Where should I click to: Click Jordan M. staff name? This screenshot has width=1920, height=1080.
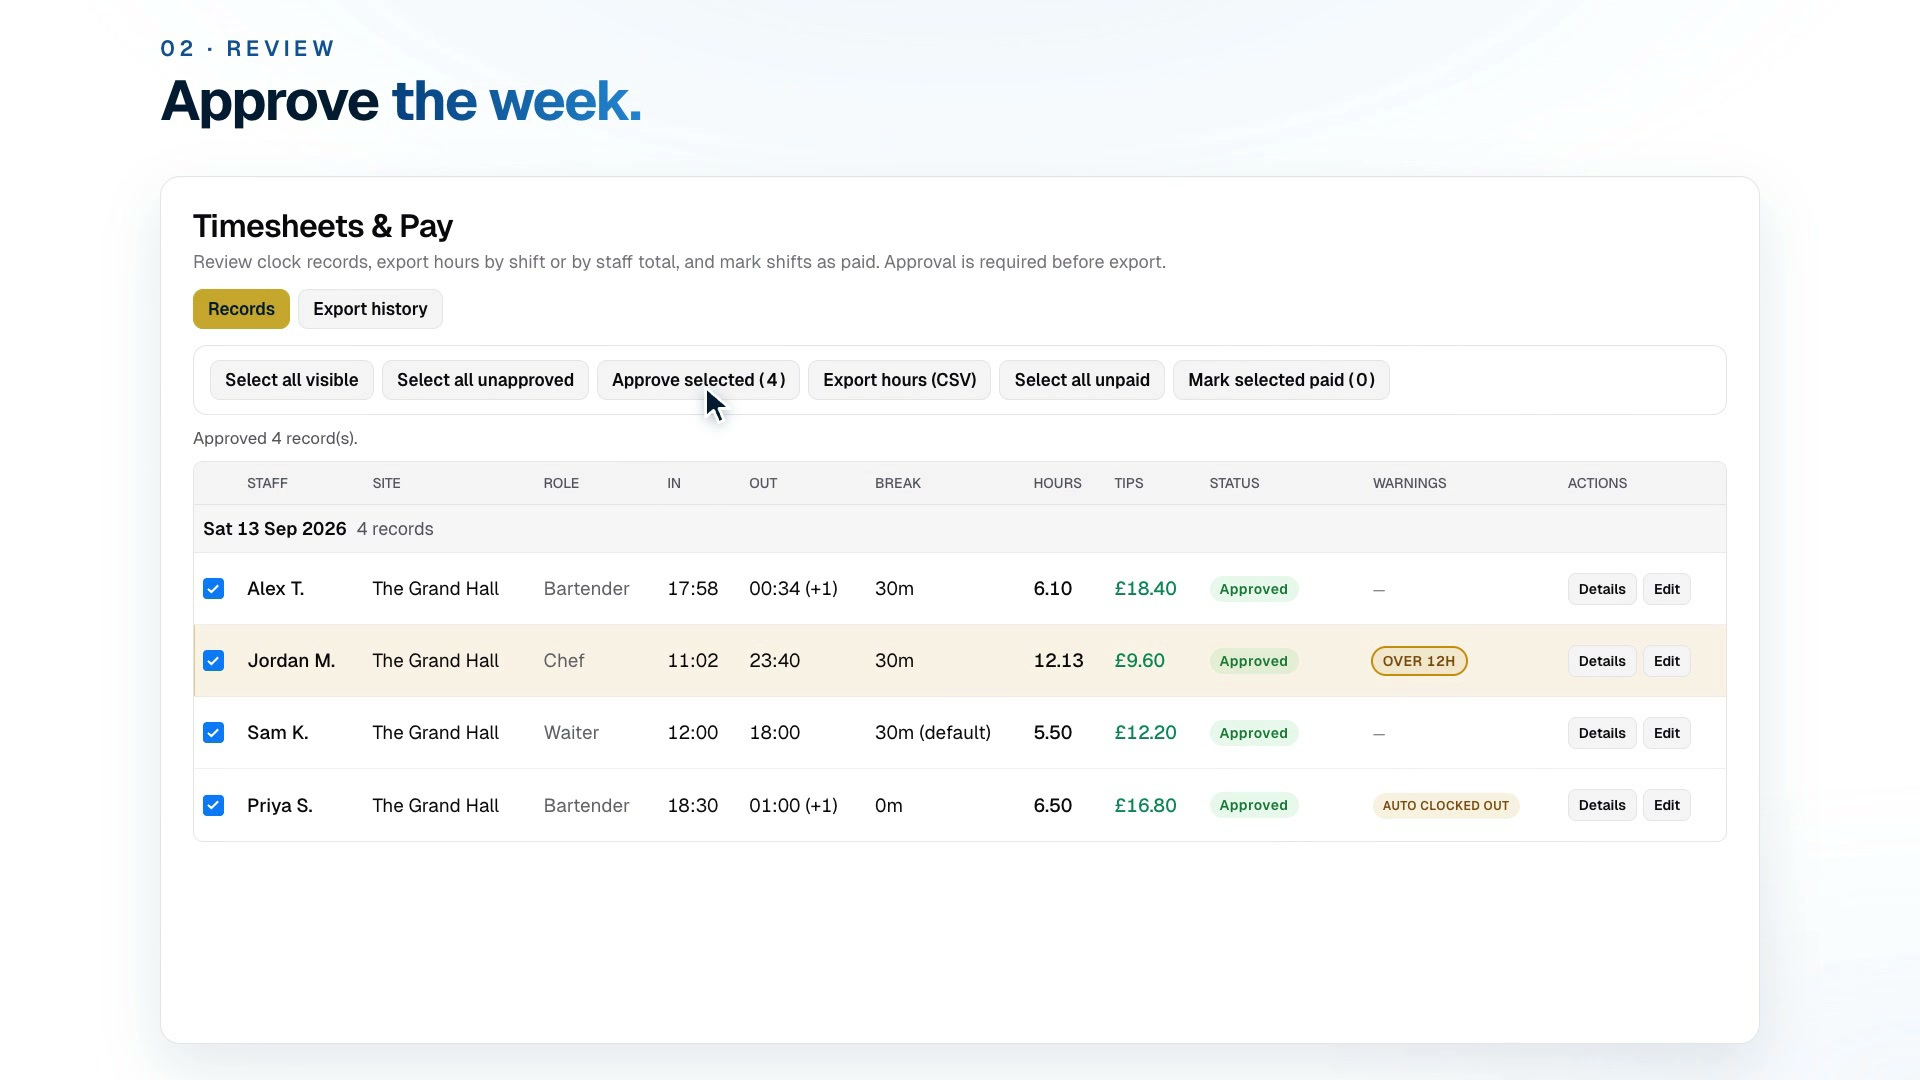(291, 661)
